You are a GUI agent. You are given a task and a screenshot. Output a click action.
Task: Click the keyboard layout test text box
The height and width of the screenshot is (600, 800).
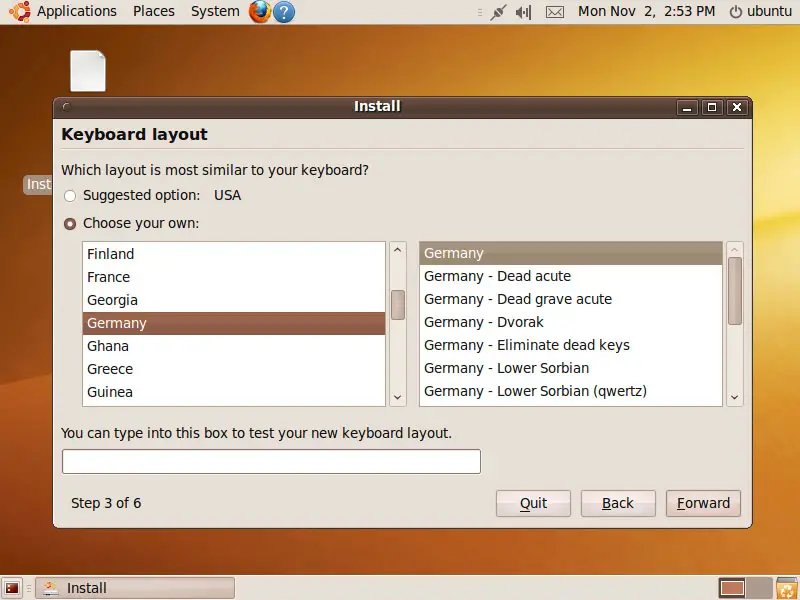271,462
